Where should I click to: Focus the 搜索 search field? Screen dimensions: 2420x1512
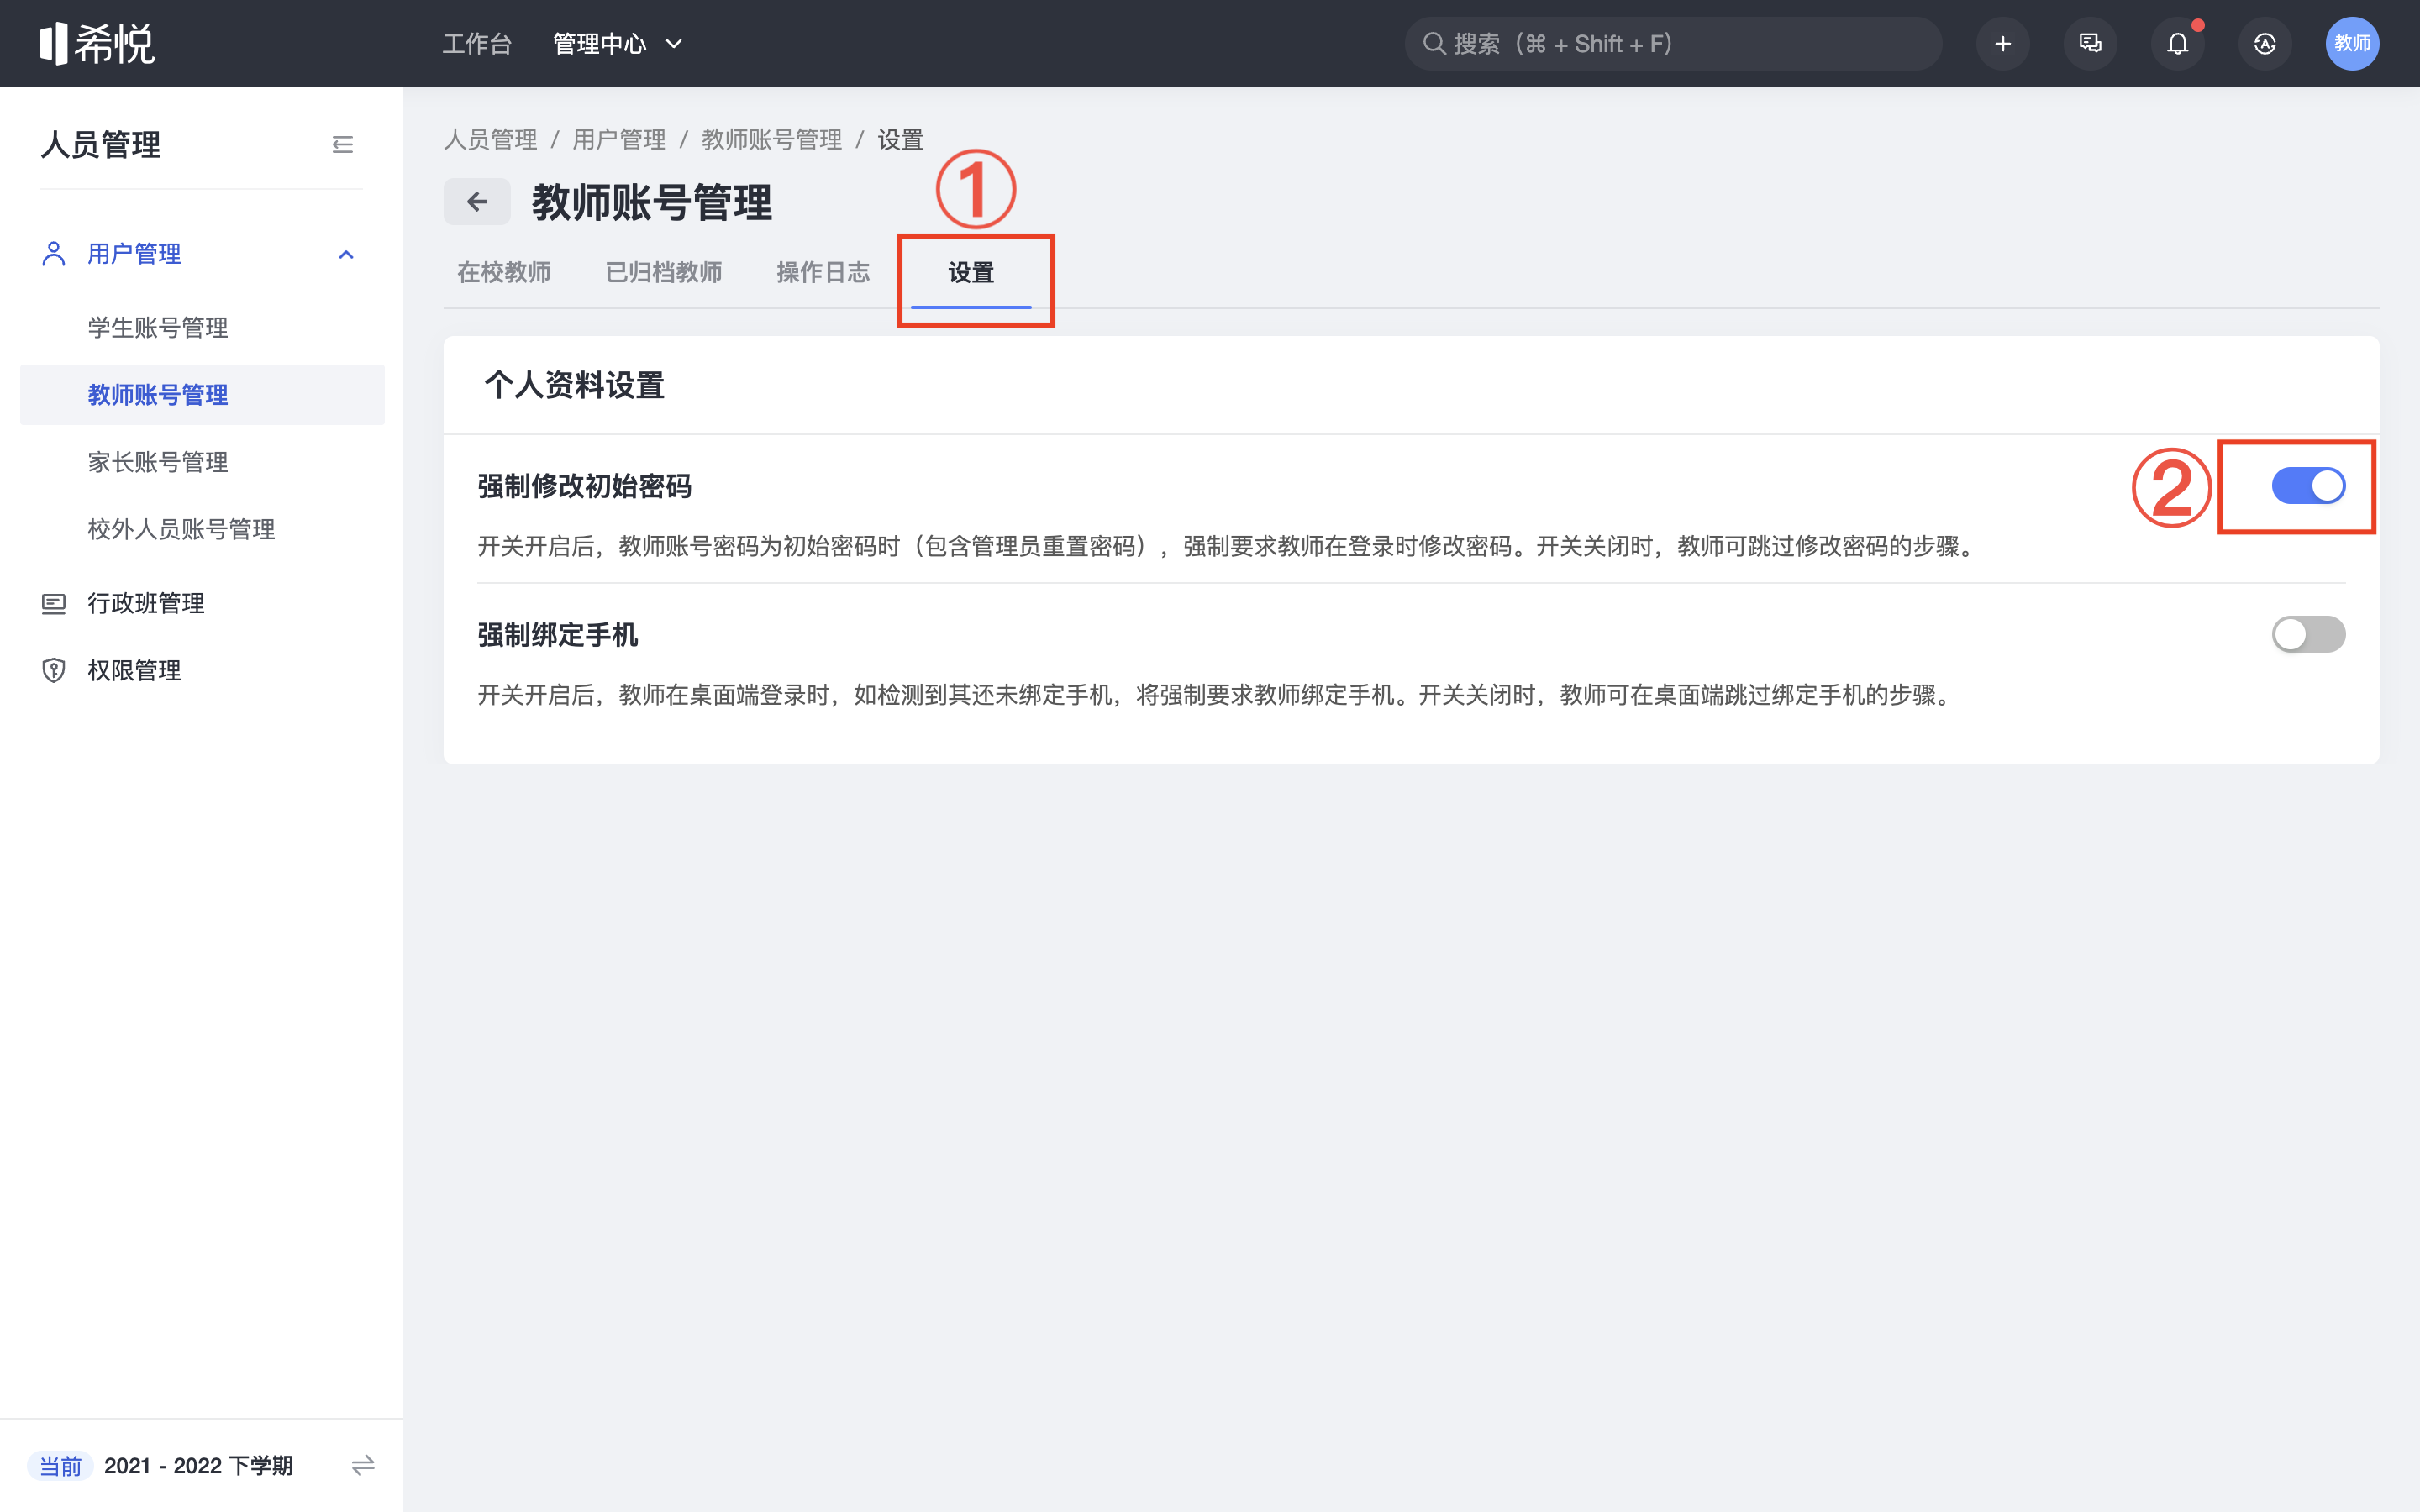click(x=1673, y=44)
